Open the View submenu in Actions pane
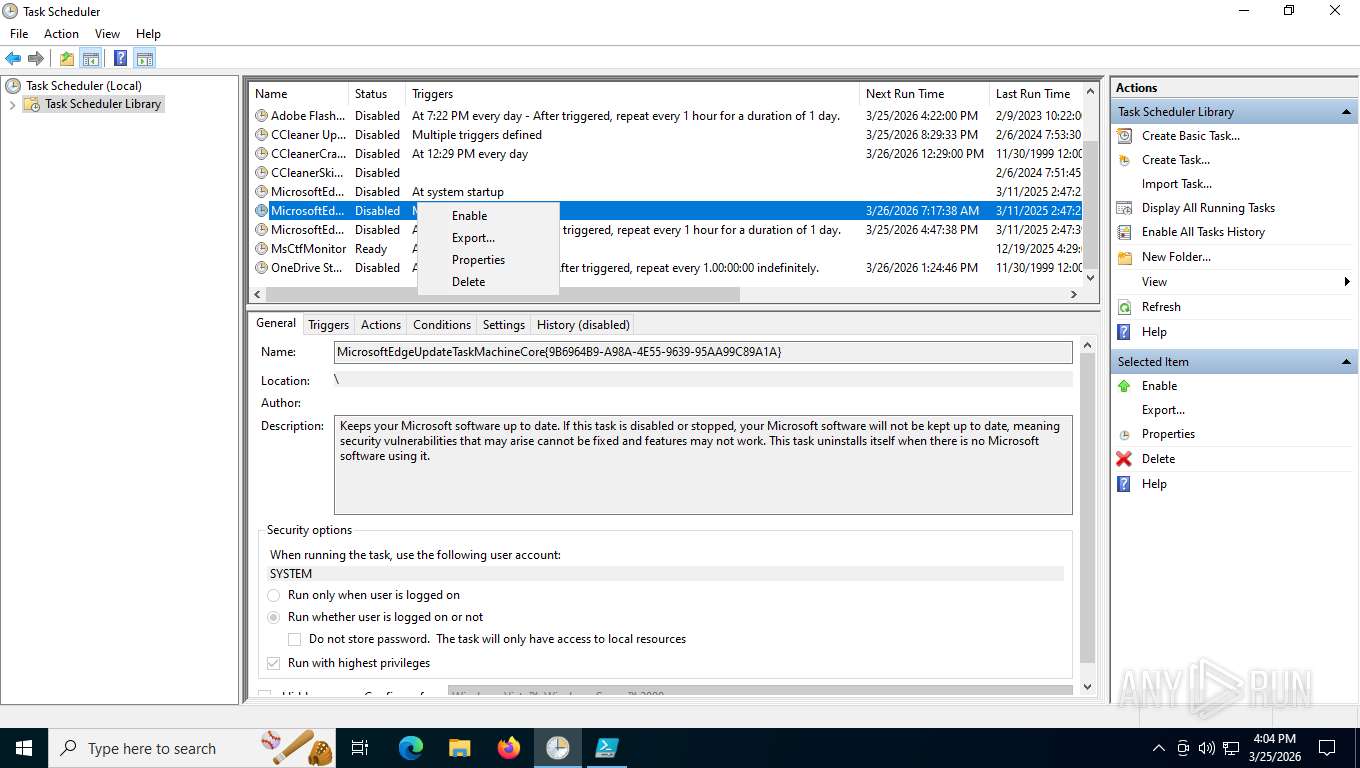The height and width of the screenshot is (768, 1360). point(1235,282)
